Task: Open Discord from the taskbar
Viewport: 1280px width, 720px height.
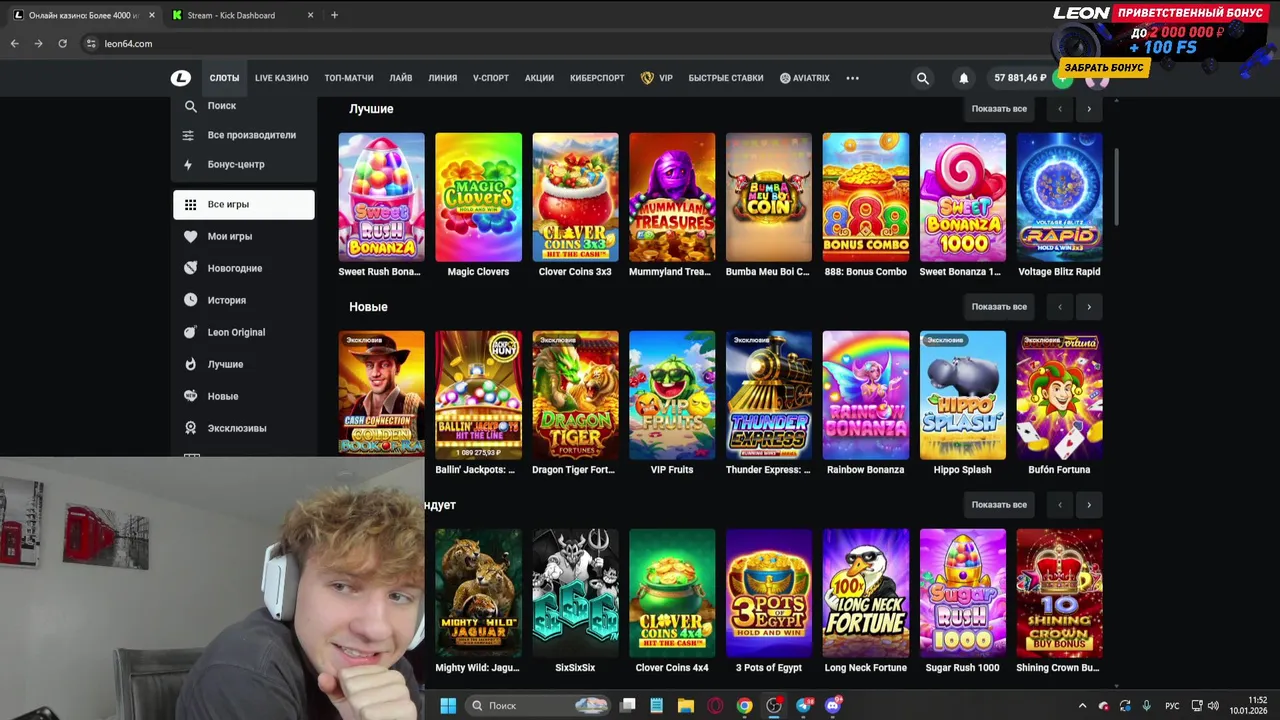Action: coord(833,705)
